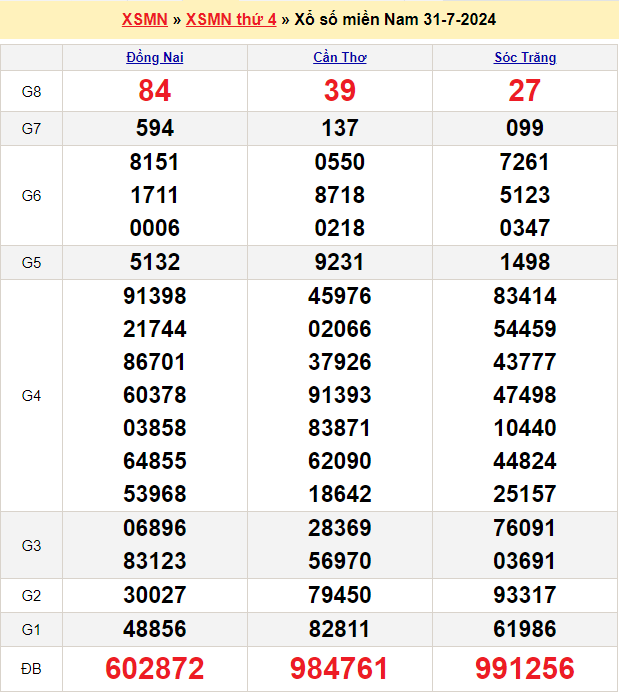Open the XSMN breadcrumb link
Viewport: 619px width, 692px height.
(x=144, y=20)
